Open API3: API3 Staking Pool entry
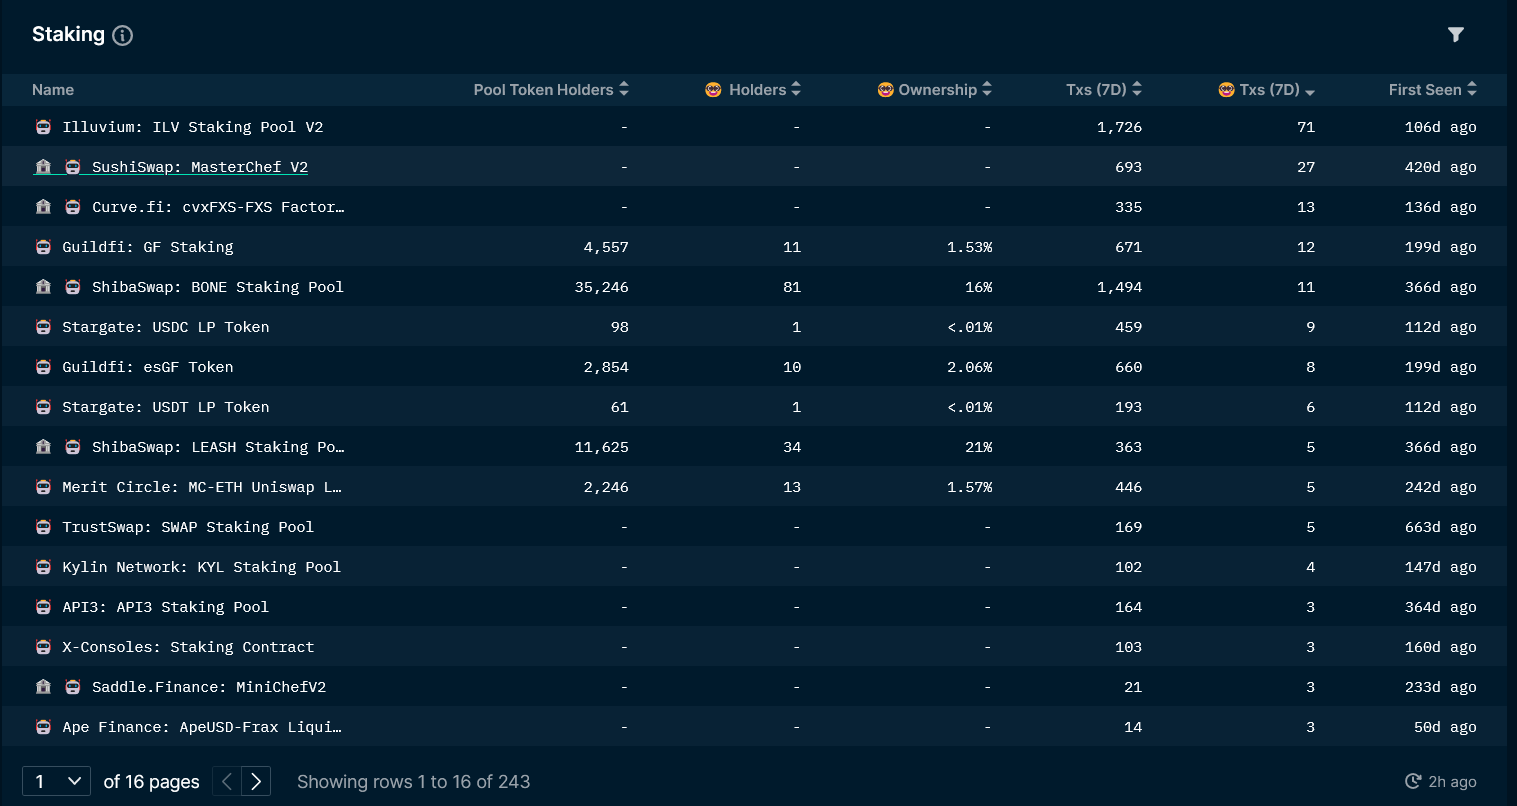Image resolution: width=1517 pixels, height=806 pixels. 166,607
